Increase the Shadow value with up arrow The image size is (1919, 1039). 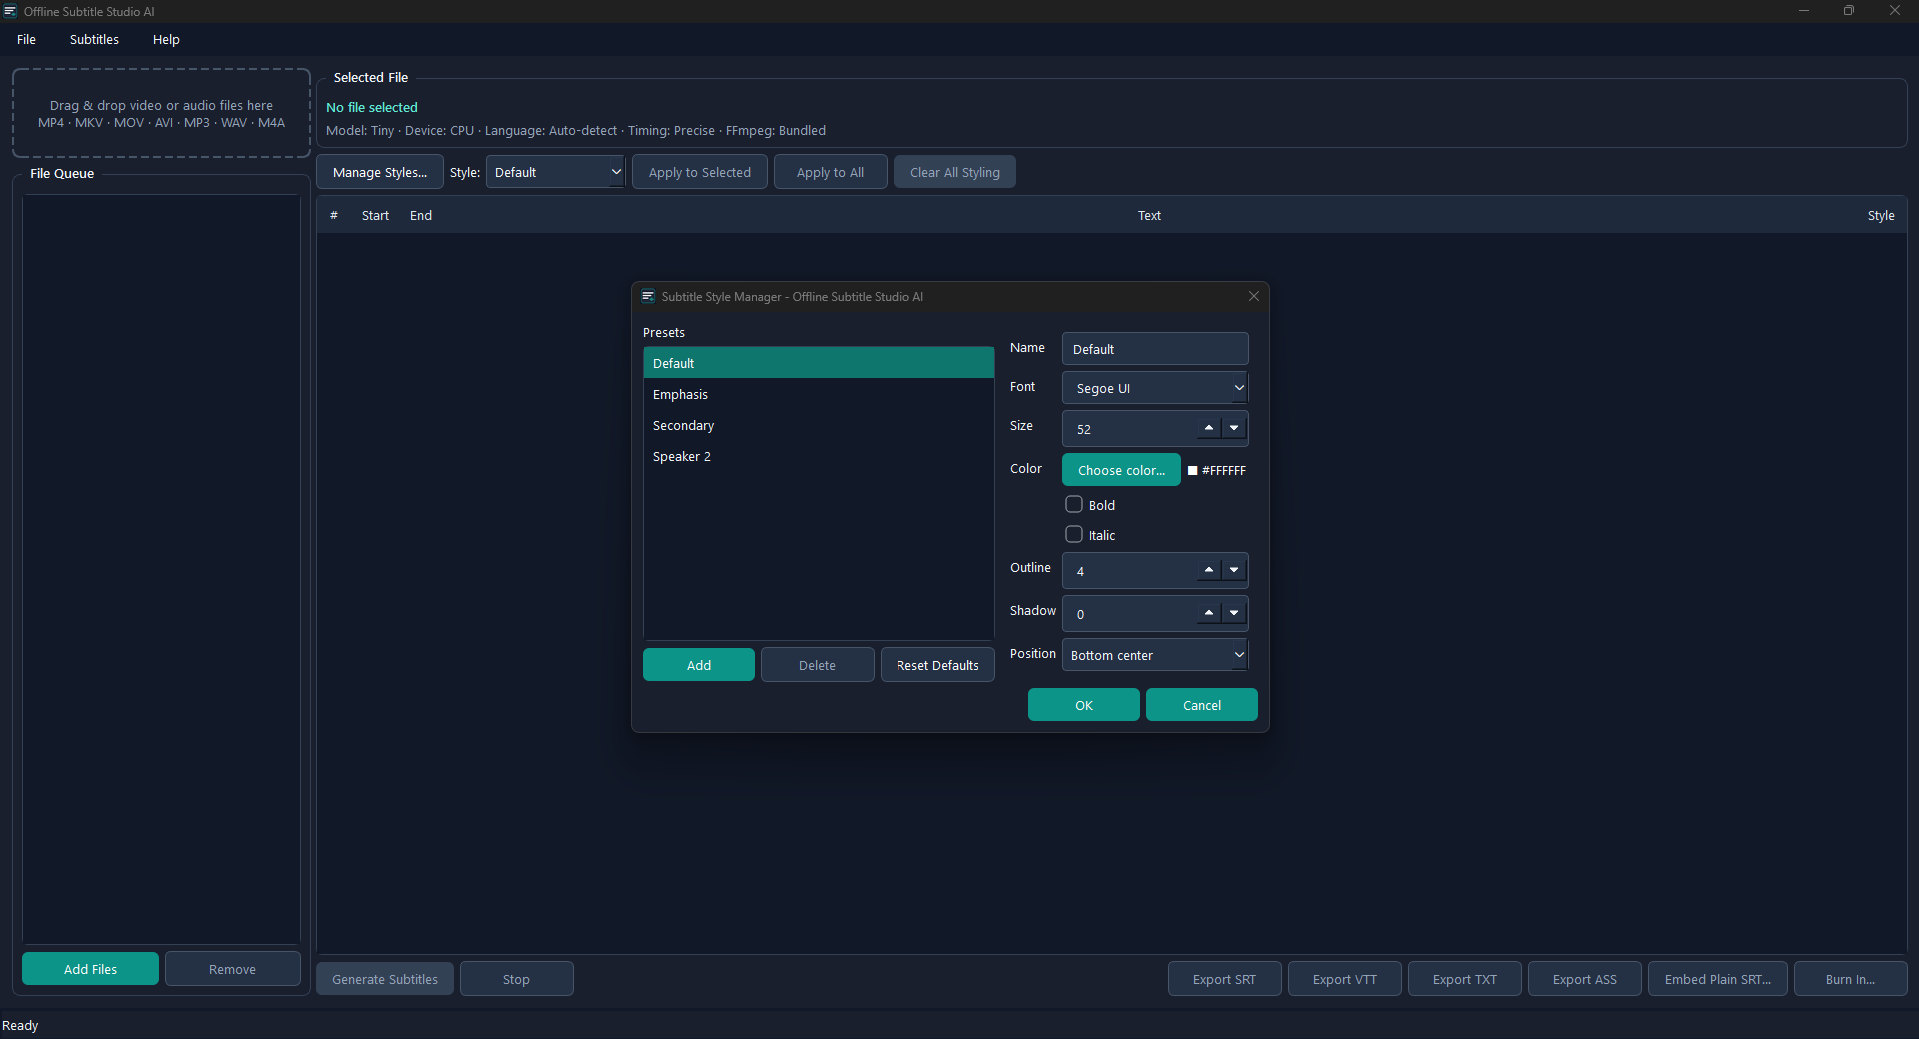pyautogui.click(x=1209, y=613)
